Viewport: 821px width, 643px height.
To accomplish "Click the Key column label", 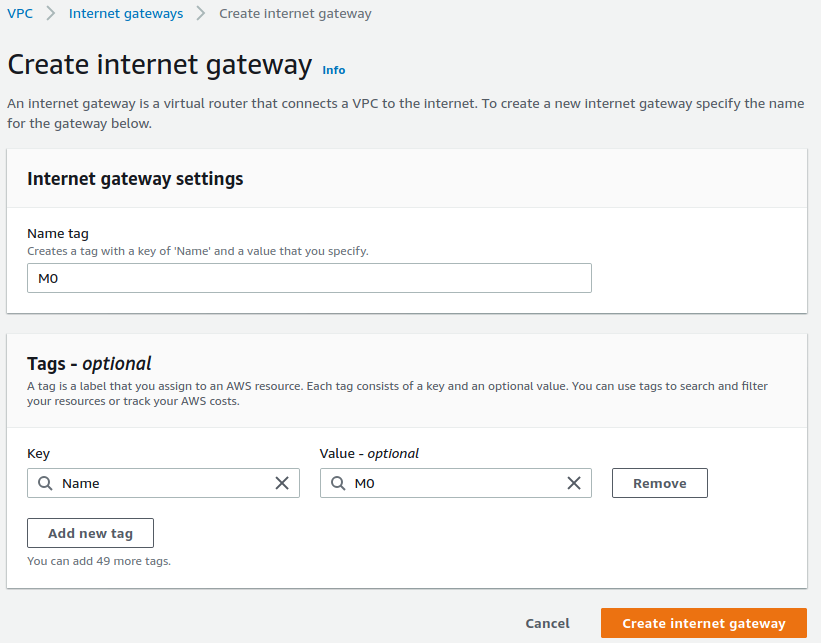I will (38, 453).
